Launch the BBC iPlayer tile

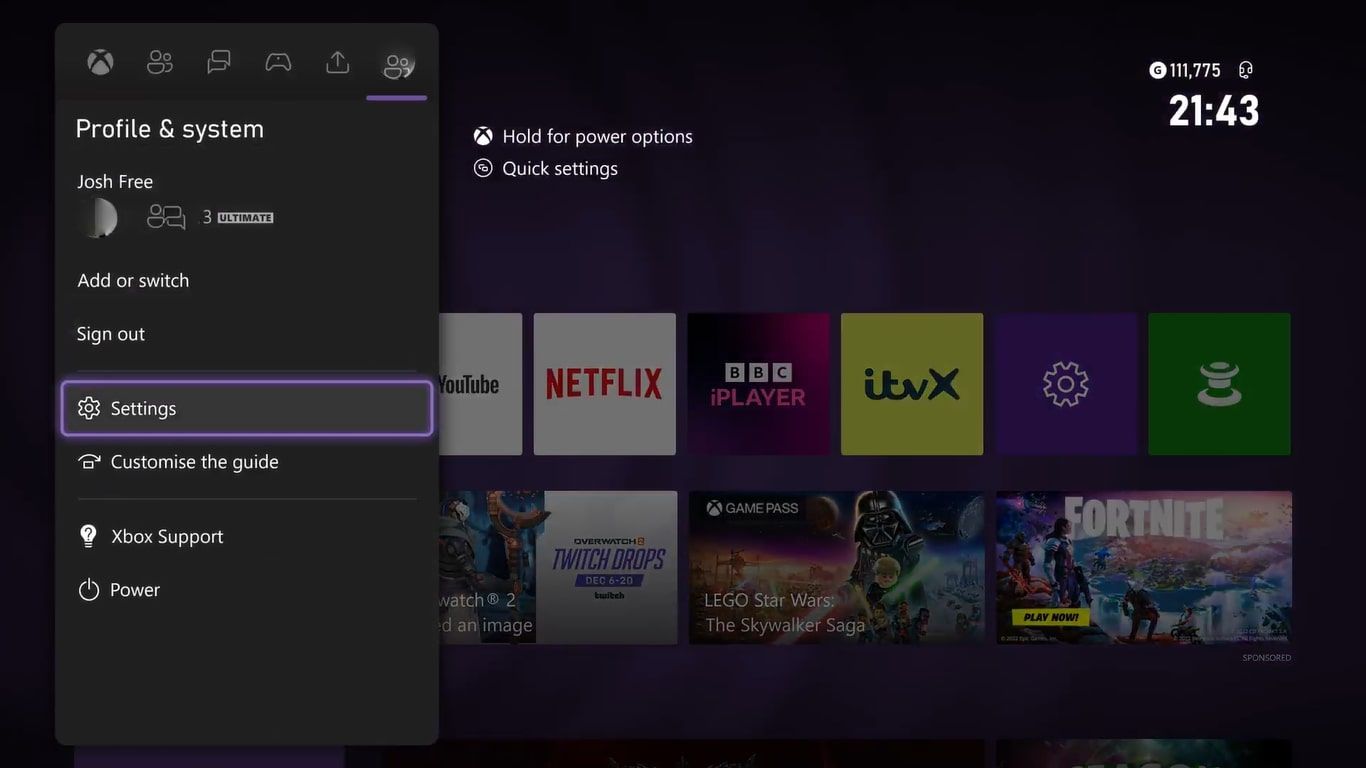758,384
